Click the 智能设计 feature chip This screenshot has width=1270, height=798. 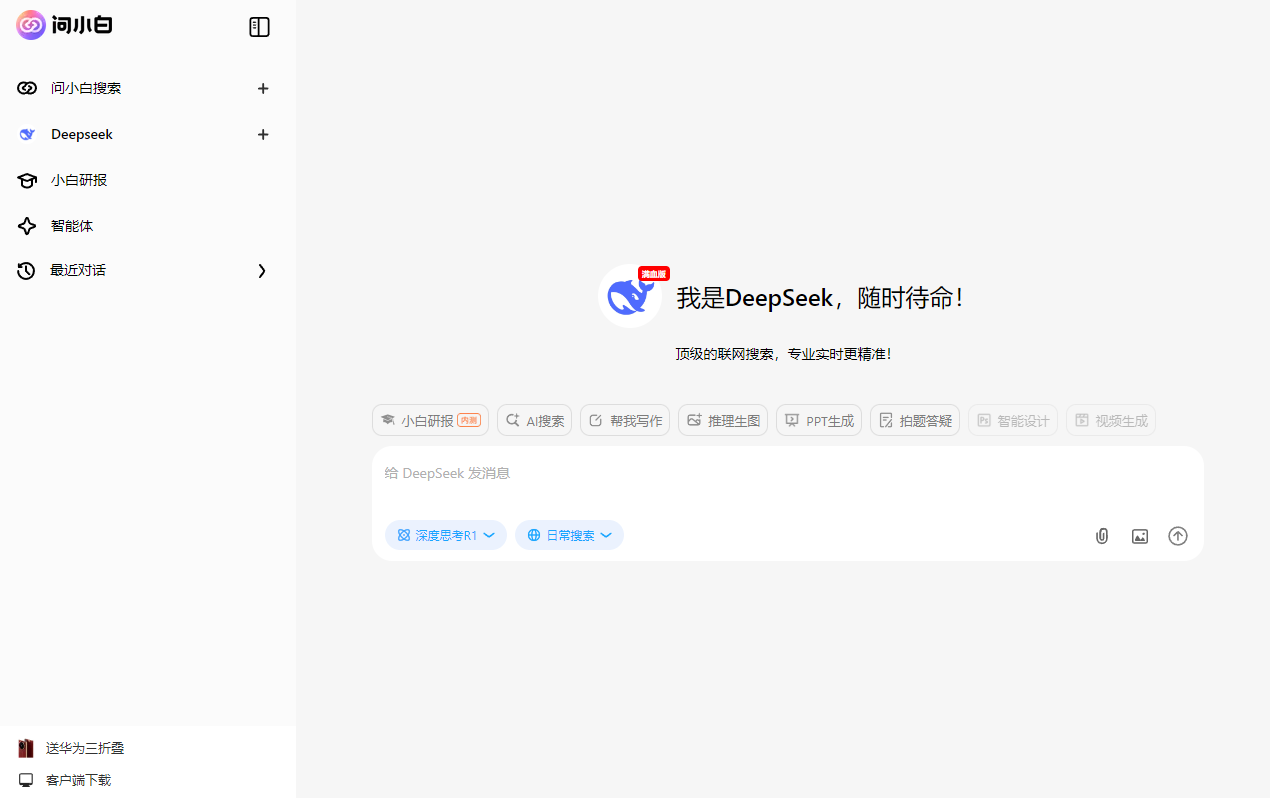[1012, 420]
